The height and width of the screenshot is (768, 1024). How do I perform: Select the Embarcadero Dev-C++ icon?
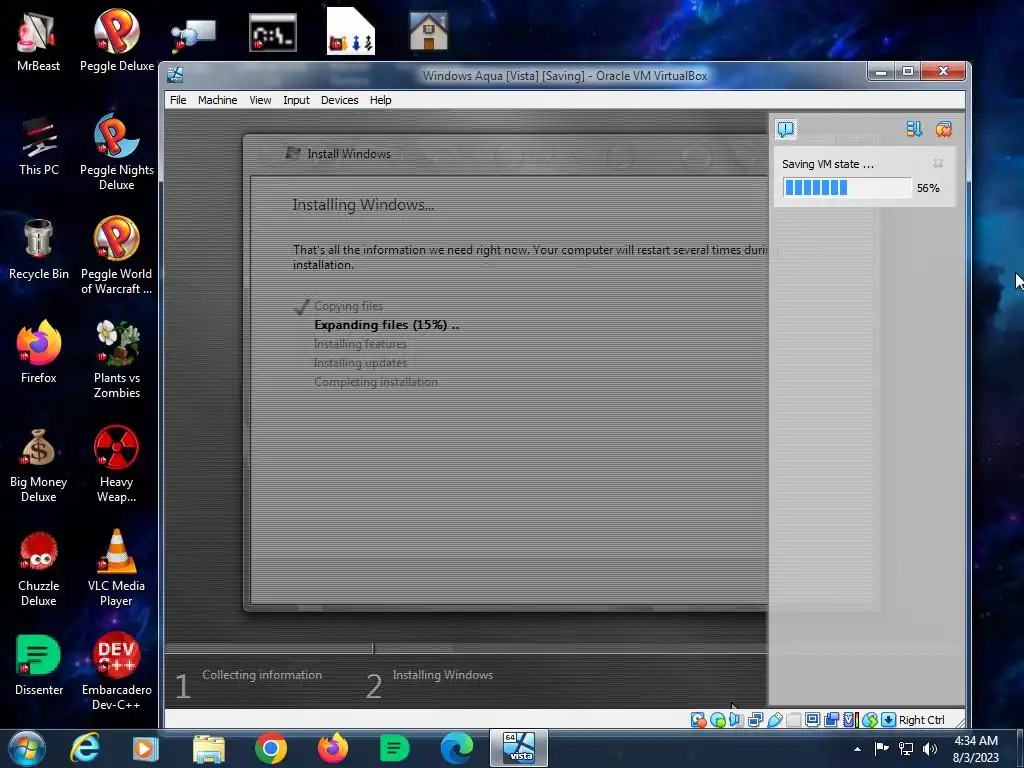pos(116,671)
